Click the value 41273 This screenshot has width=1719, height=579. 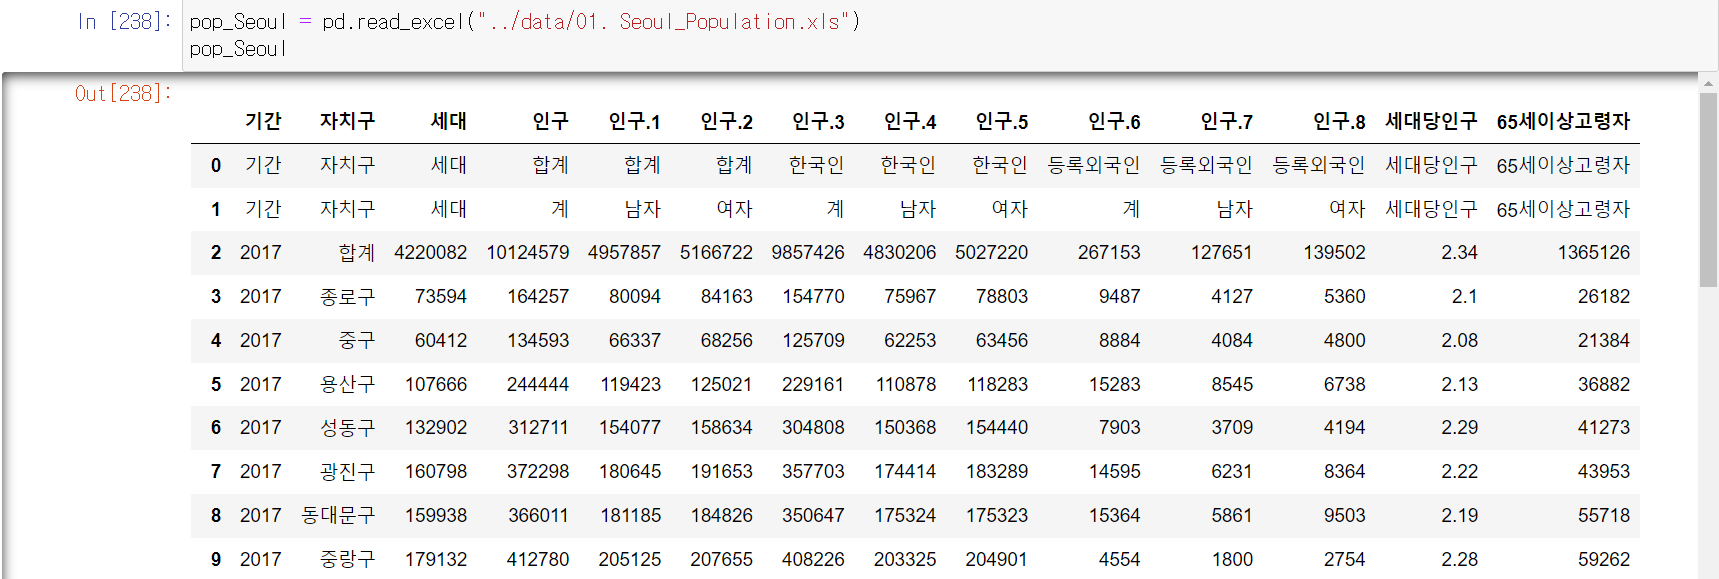pyautogui.click(x=1604, y=427)
